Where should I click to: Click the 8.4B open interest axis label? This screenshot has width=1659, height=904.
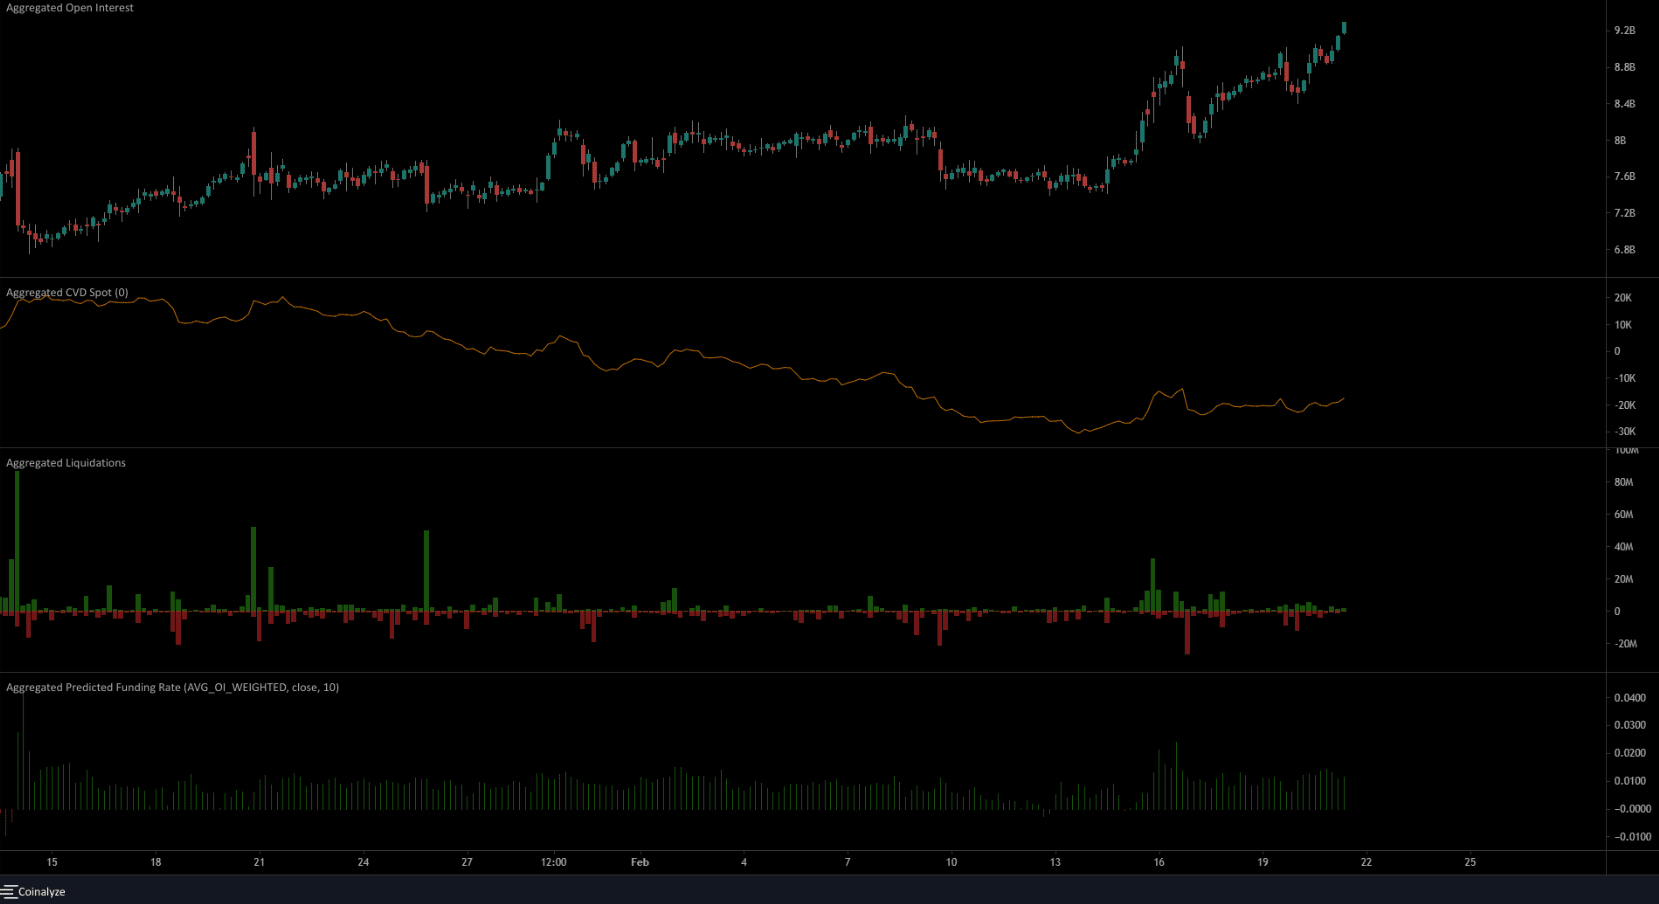pos(1625,104)
